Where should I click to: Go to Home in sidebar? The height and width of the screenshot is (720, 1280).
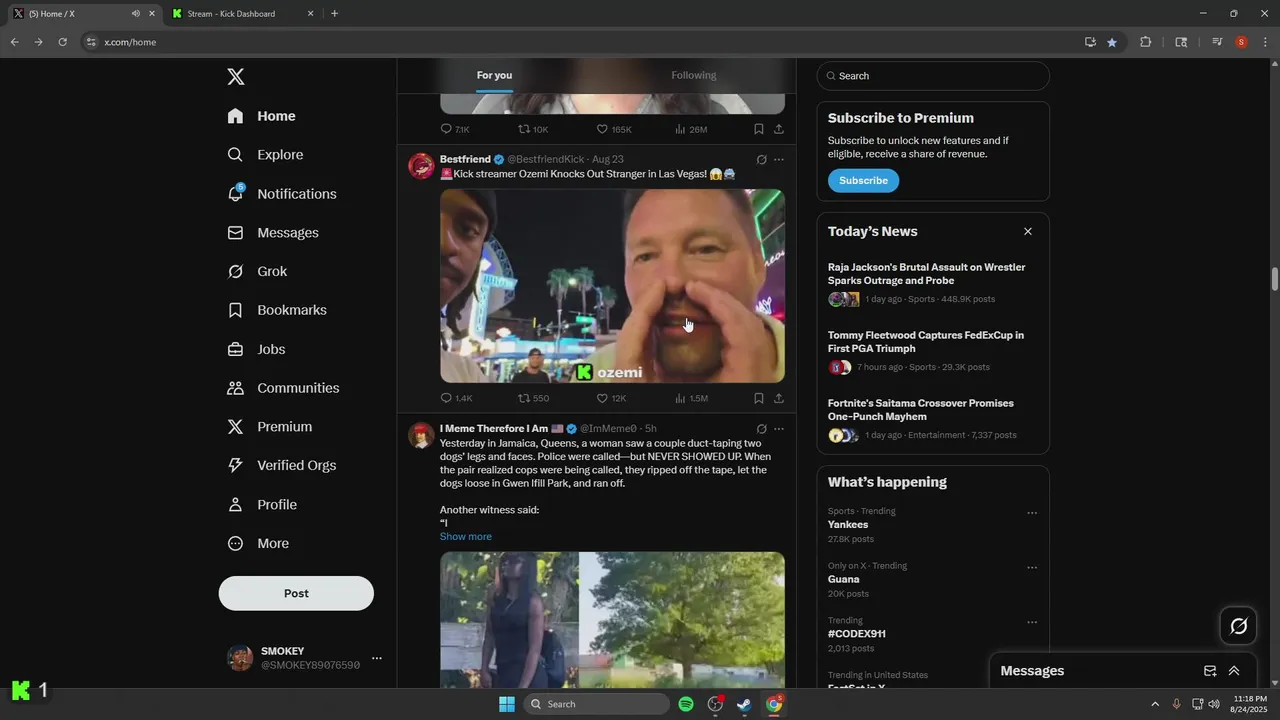pyautogui.click(x=262, y=116)
